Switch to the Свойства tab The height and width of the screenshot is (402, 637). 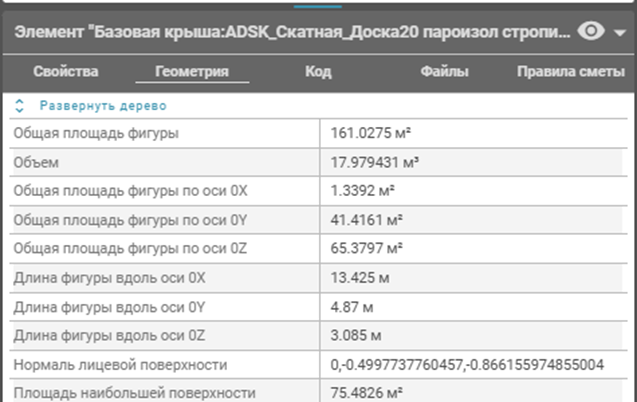(x=66, y=71)
